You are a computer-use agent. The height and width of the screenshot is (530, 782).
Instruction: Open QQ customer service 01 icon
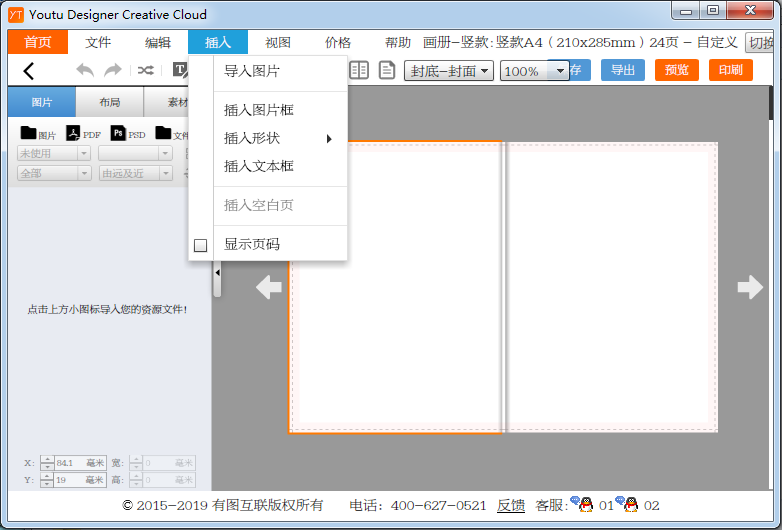pyautogui.click(x=585, y=505)
